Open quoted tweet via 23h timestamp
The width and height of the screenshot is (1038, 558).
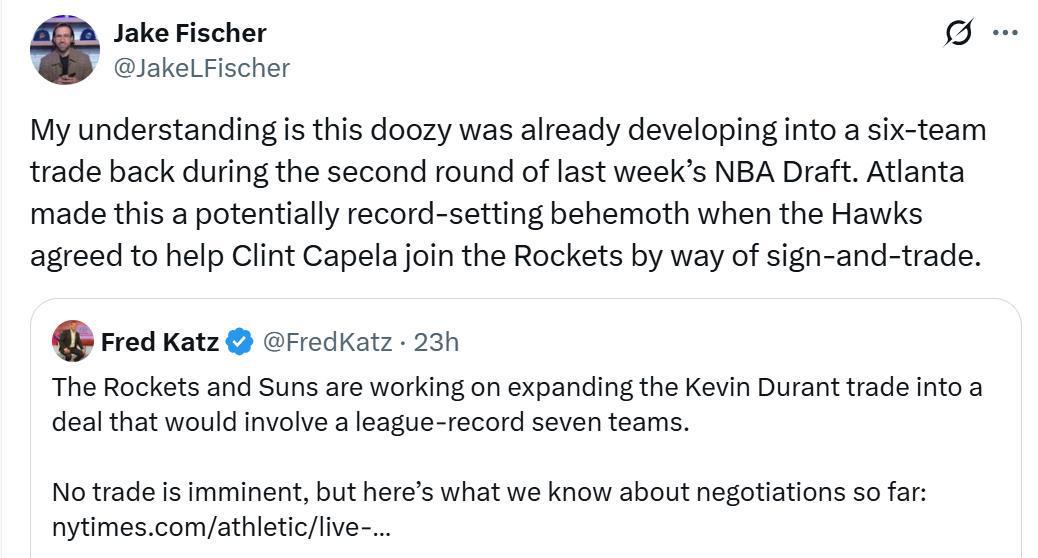(436, 342)
